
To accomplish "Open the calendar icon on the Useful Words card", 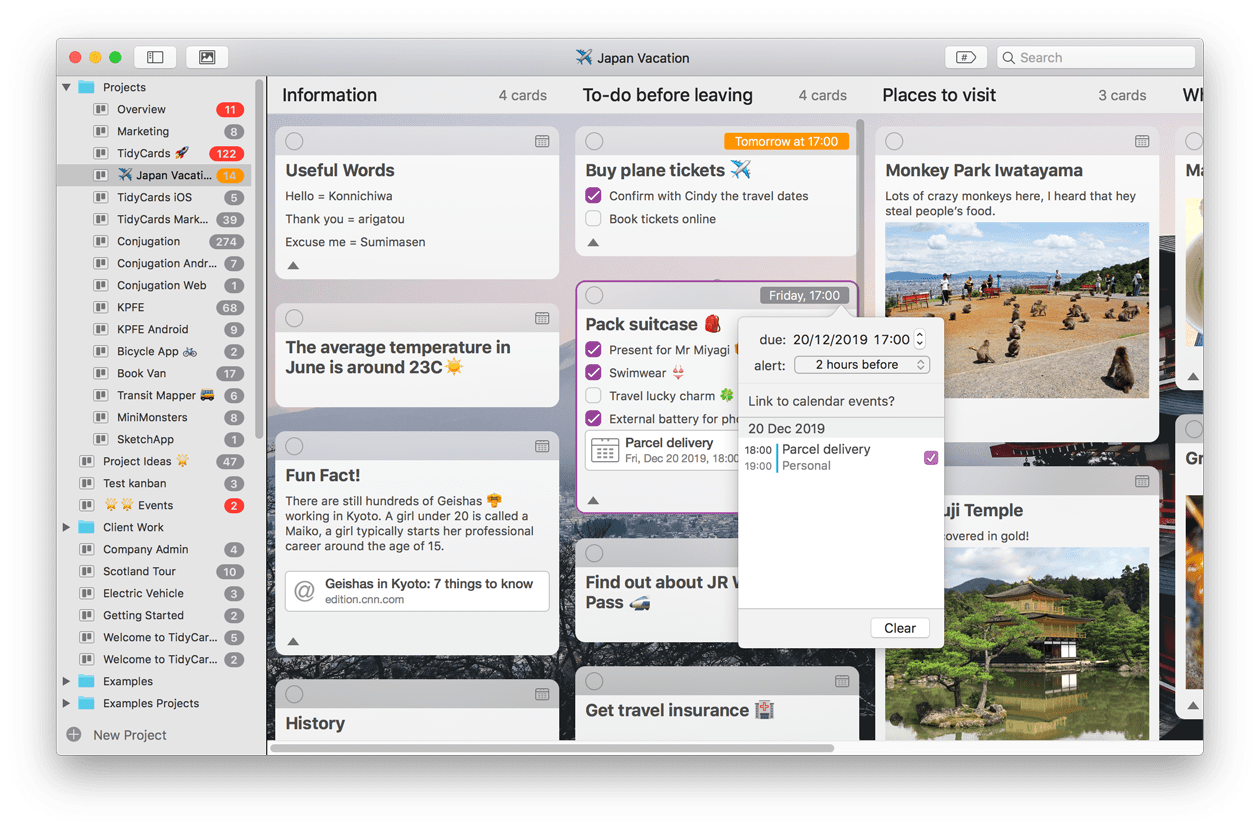I will 543,141.
